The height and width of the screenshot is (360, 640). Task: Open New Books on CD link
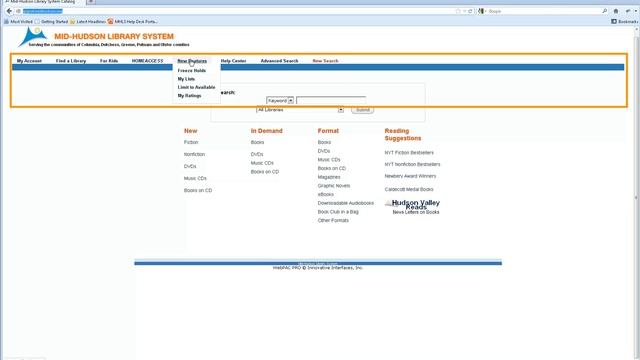coord(198,191)
